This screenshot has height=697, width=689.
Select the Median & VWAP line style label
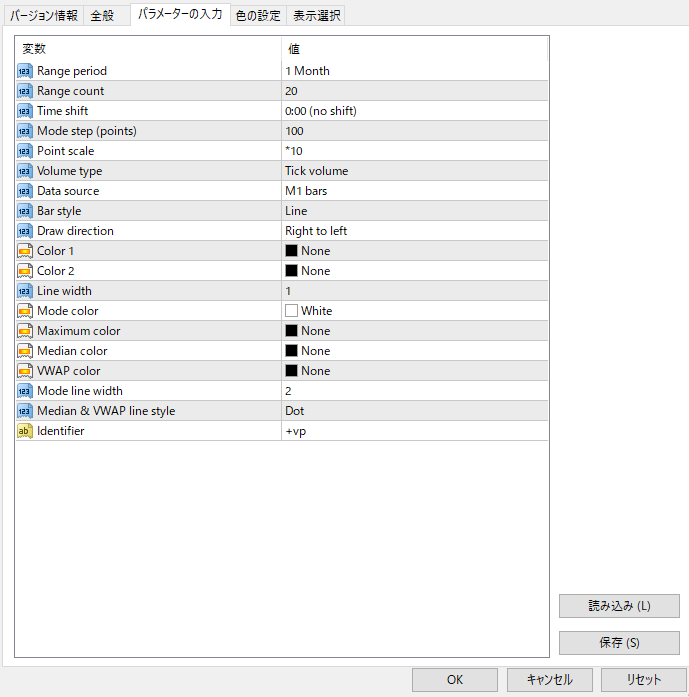(x=106, y=411)
